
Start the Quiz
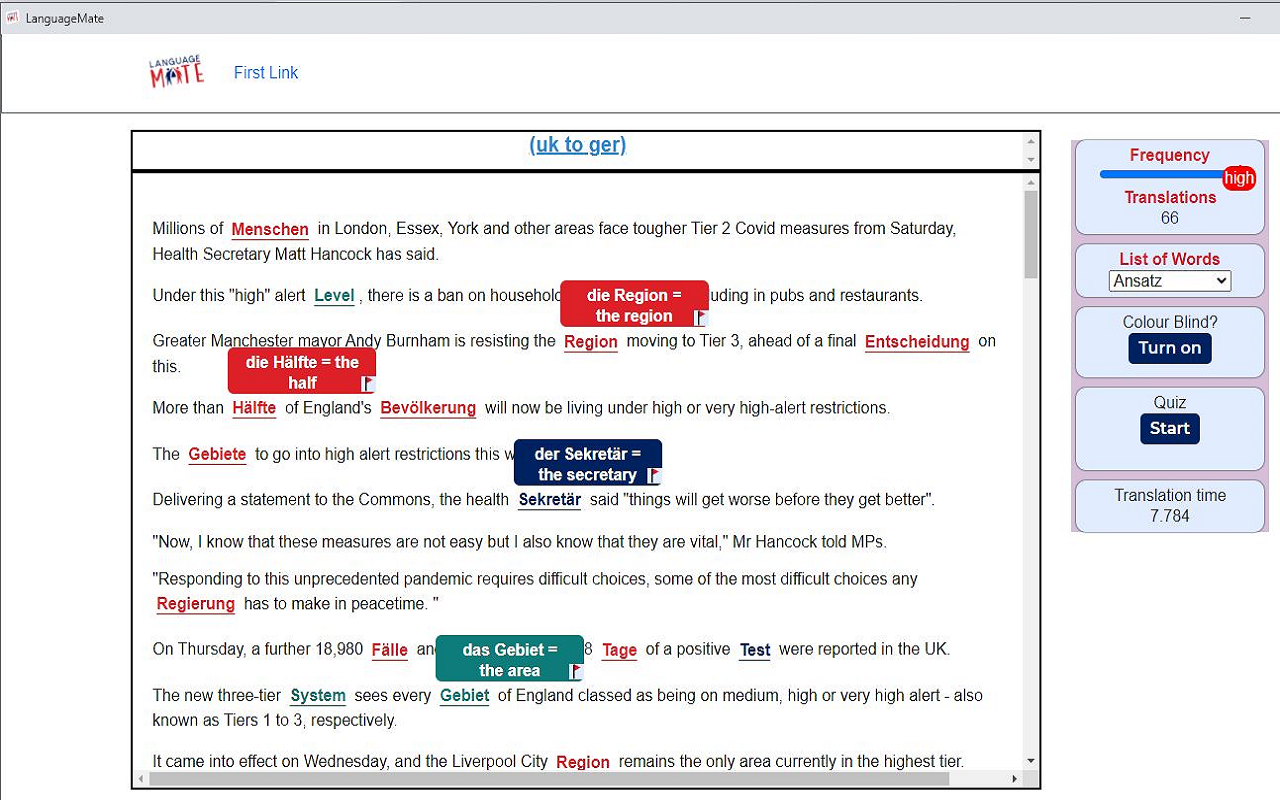click(1170, 428)
